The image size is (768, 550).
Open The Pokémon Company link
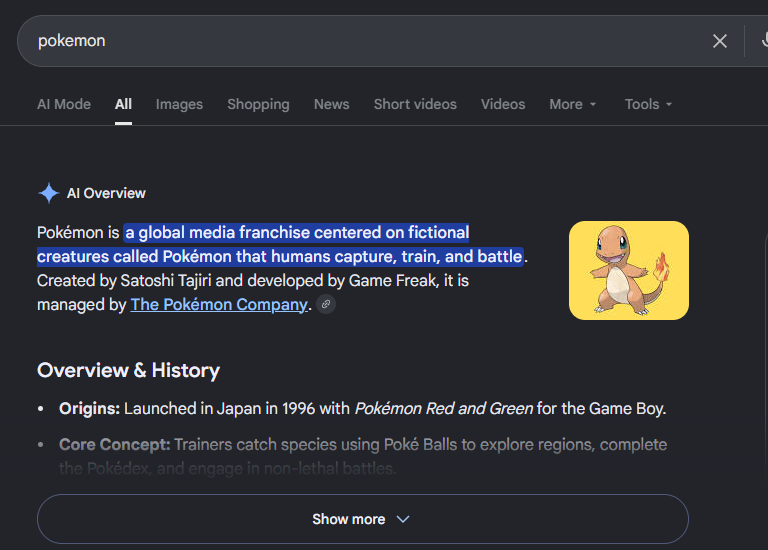pos(219,305)
